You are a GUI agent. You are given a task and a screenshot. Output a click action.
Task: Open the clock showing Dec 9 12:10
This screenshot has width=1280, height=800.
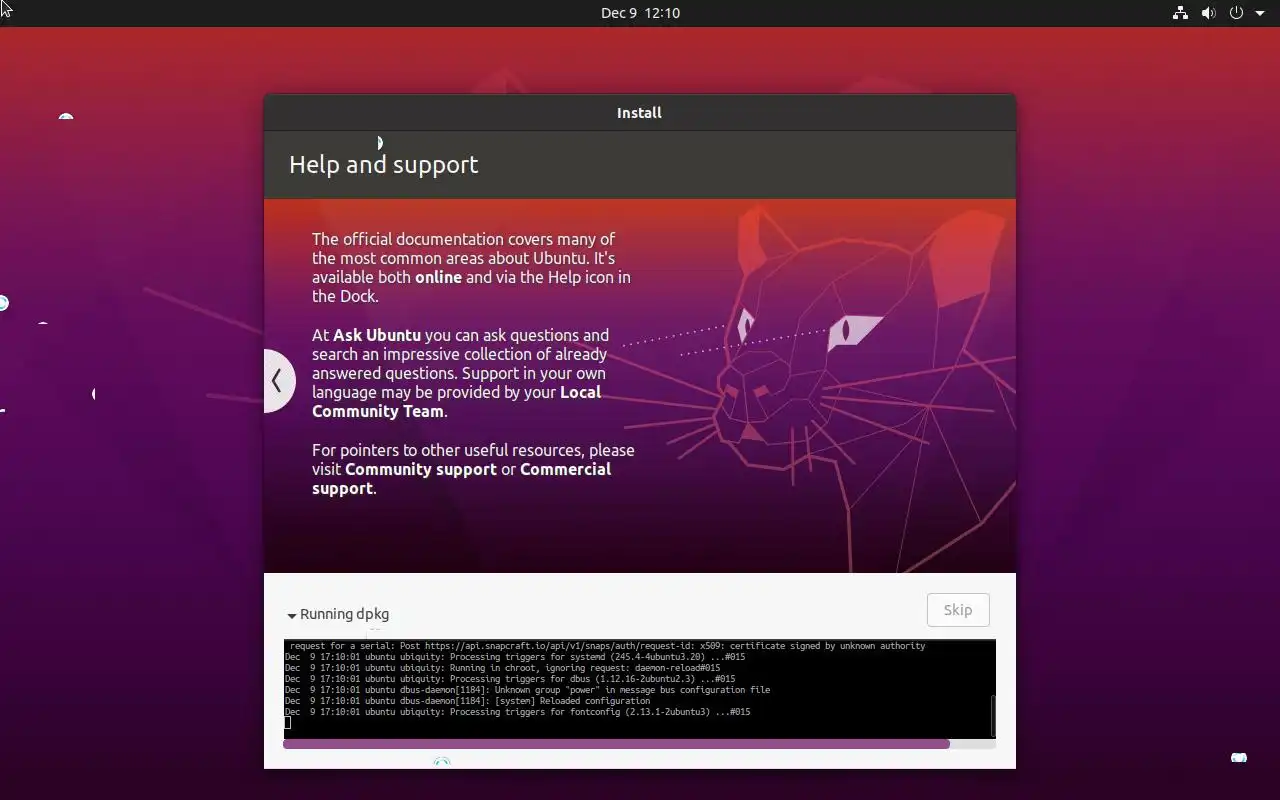(x=640, y=13)
